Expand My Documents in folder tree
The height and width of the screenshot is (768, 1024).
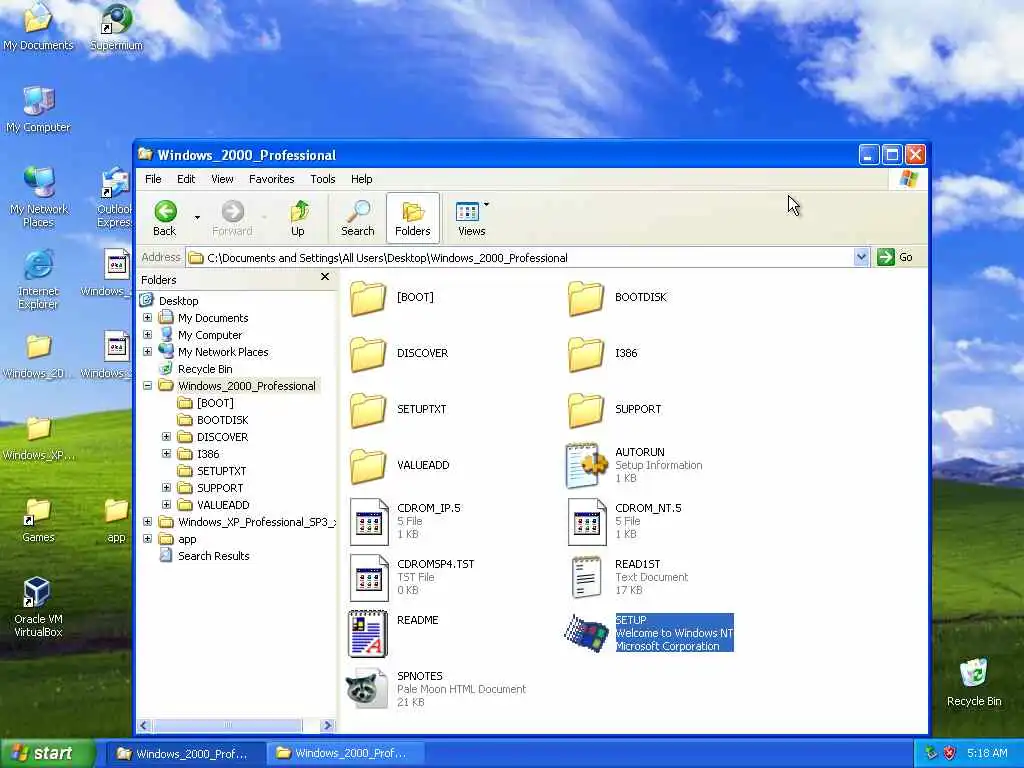point(148,317)
